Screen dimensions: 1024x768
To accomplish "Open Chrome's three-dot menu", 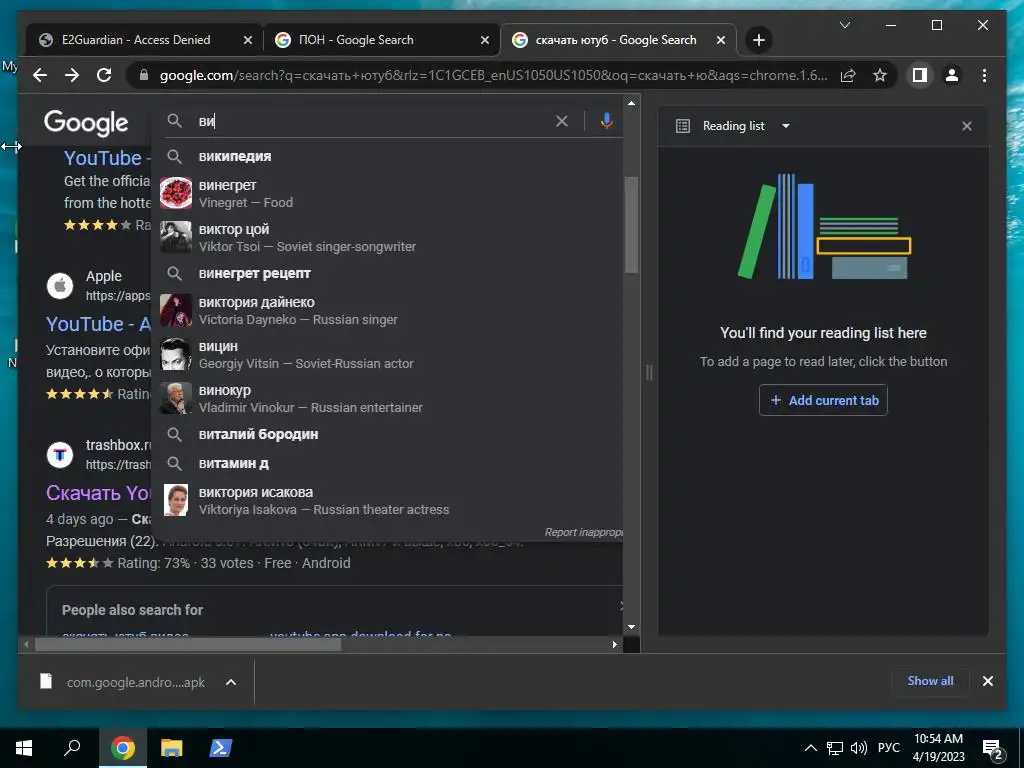I will (x=984, y=75).
